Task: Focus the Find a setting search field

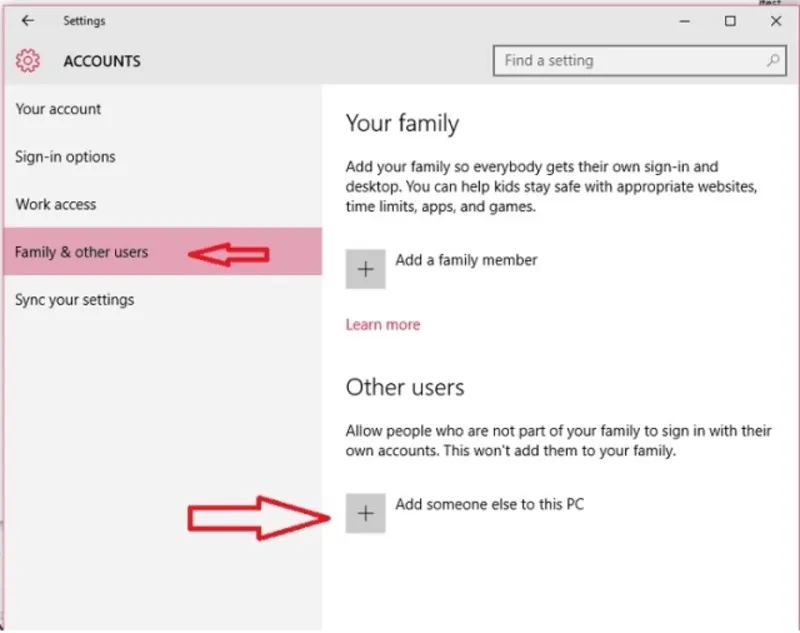Action: click(x=630, y=61)
